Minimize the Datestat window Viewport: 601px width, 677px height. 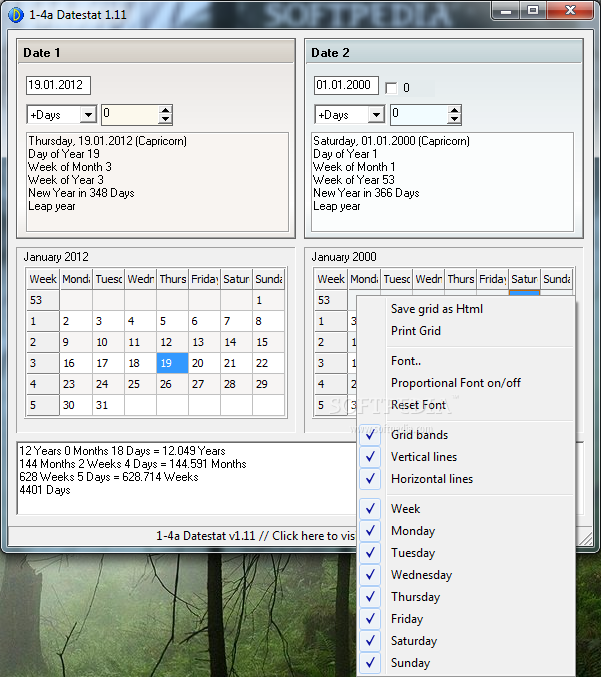coord(506,10)
